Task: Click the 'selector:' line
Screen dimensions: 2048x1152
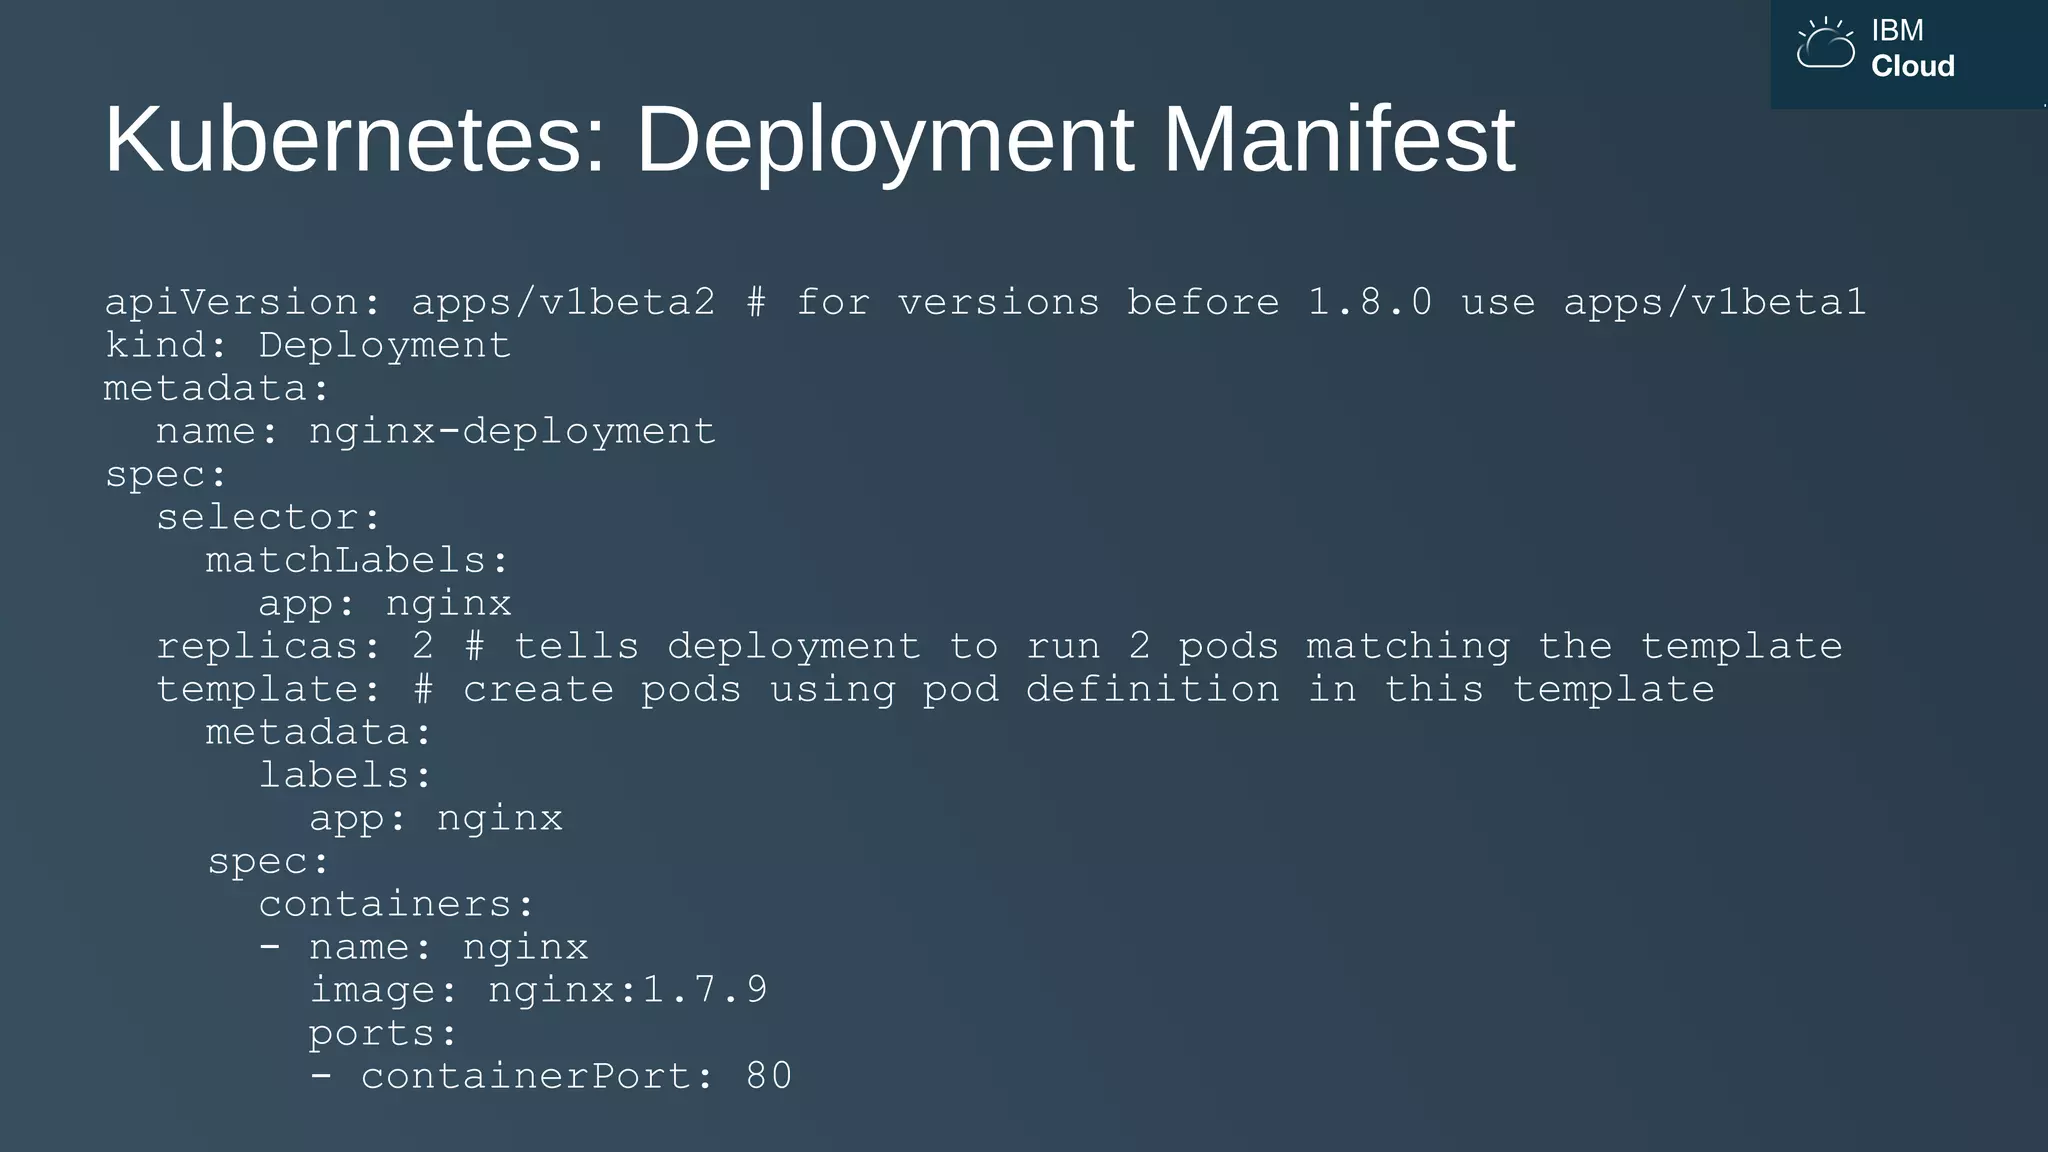Action: (x=268, y=517)
